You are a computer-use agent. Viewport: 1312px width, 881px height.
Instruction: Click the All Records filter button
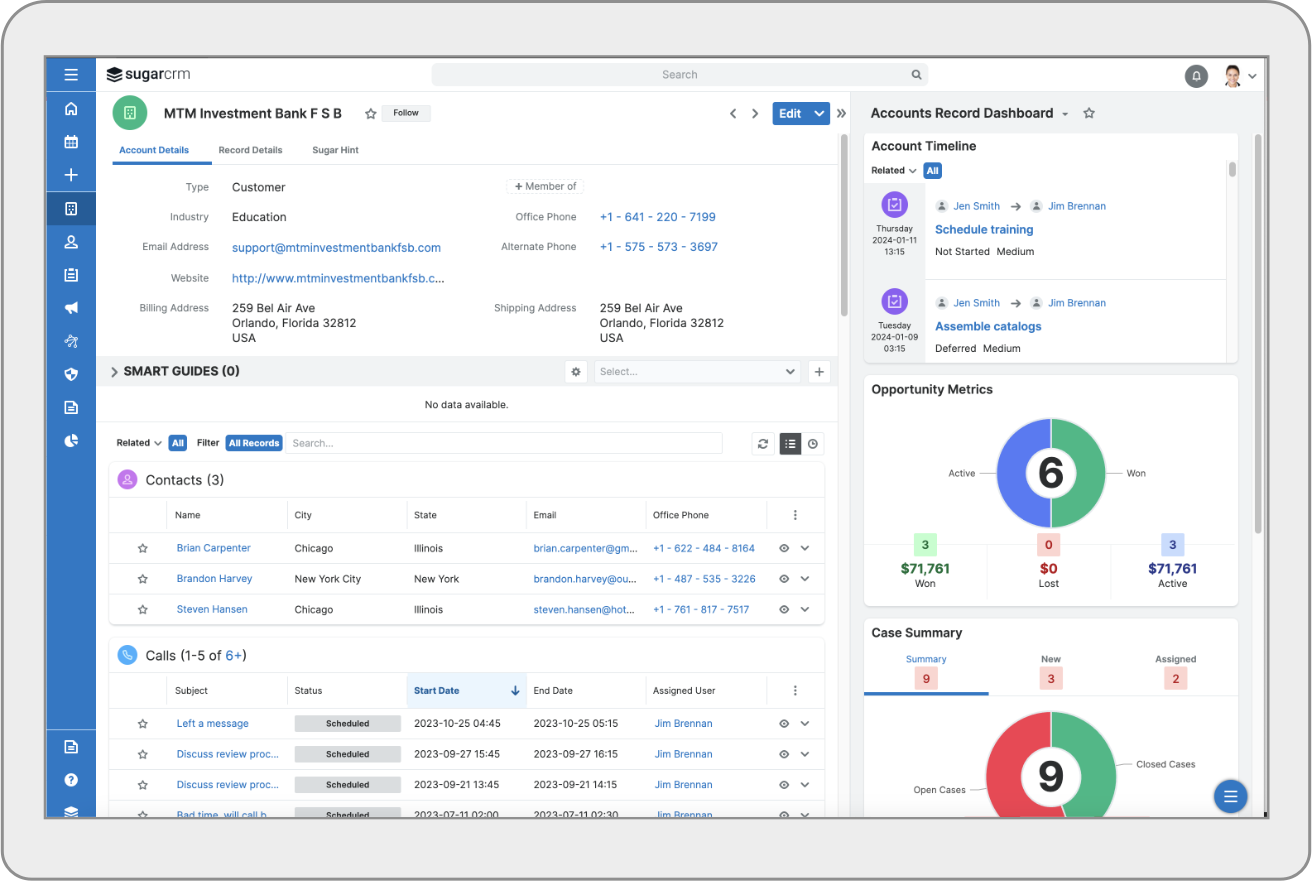click(x=254, y=443)
